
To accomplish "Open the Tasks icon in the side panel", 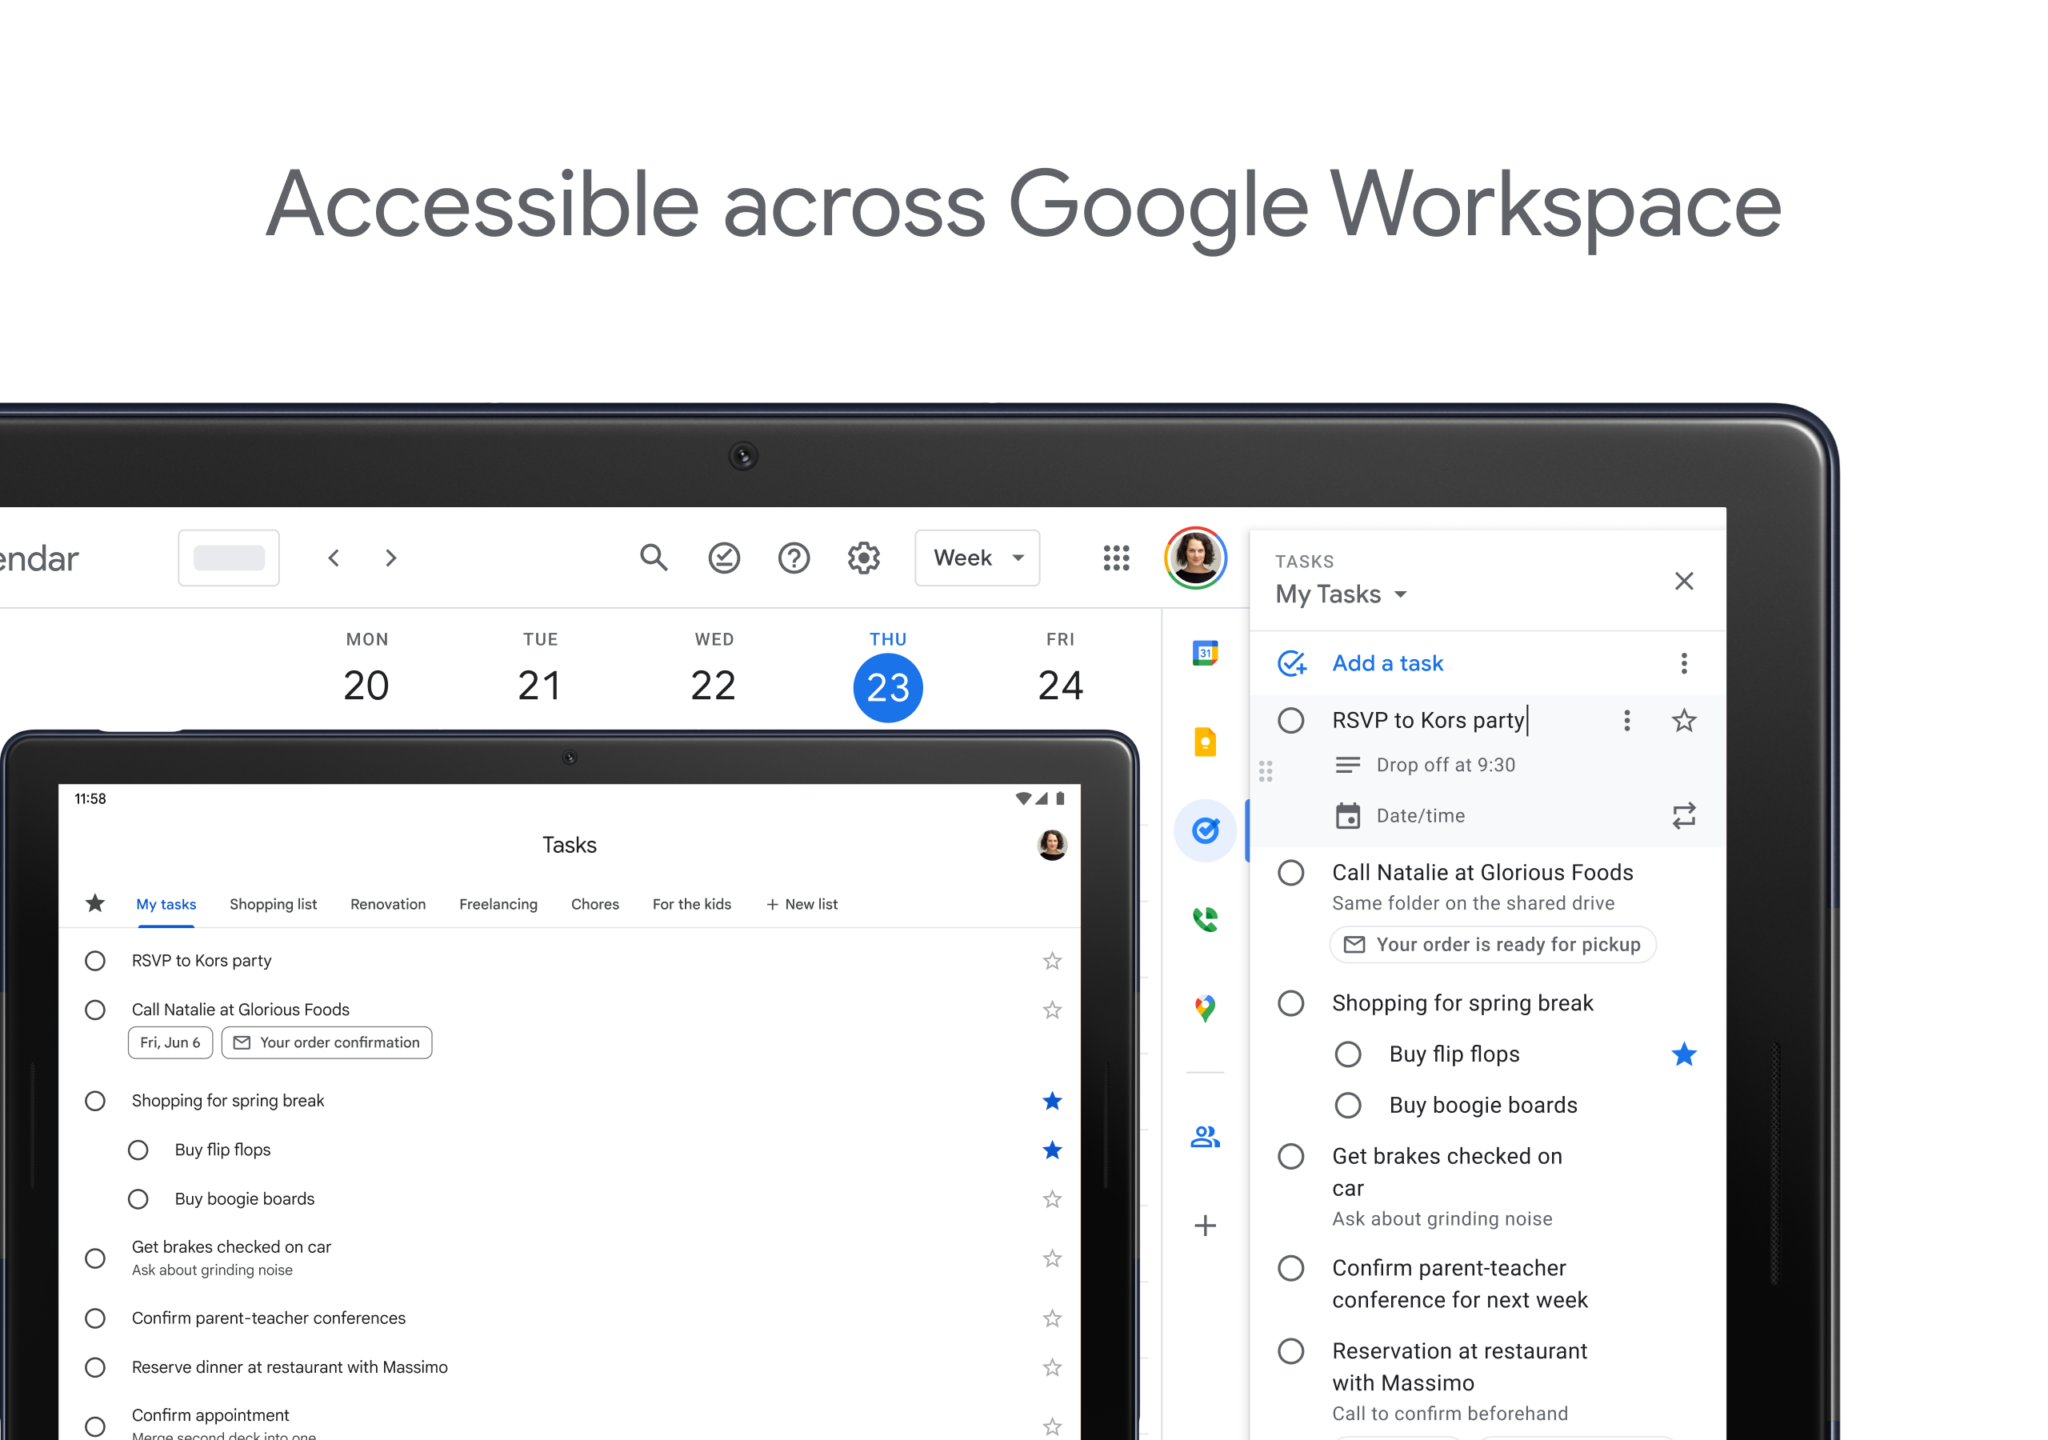I will [1205, 830].
